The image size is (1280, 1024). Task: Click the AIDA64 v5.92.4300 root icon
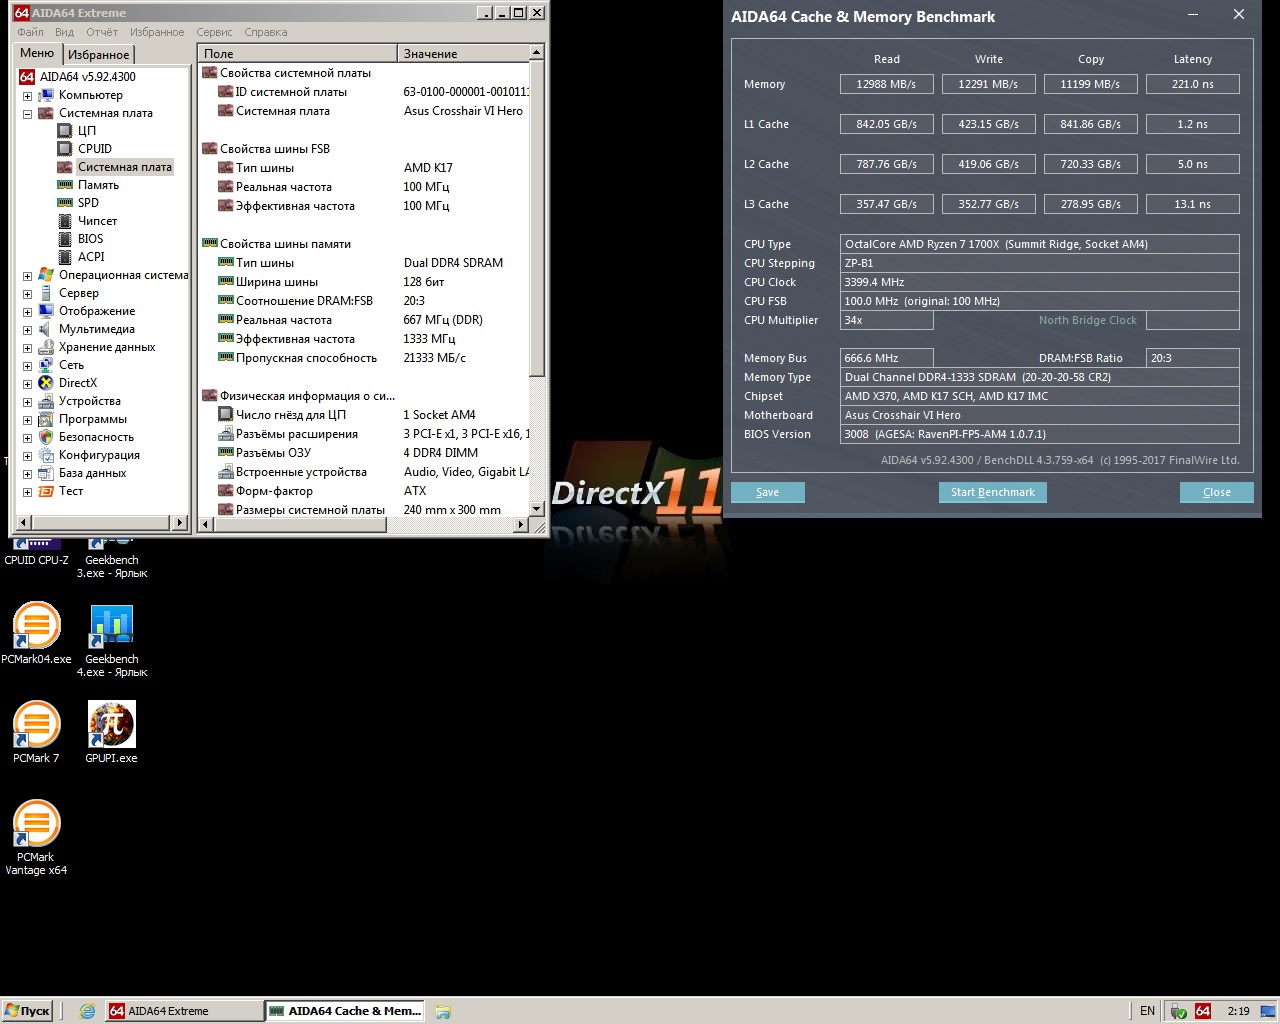coord(27,77)
